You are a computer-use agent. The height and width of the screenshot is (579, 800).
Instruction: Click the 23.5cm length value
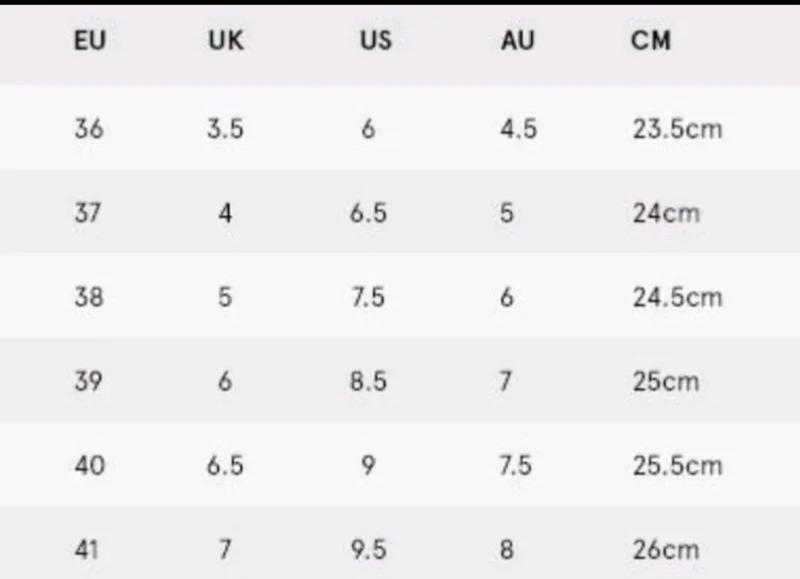click(678, 129)
